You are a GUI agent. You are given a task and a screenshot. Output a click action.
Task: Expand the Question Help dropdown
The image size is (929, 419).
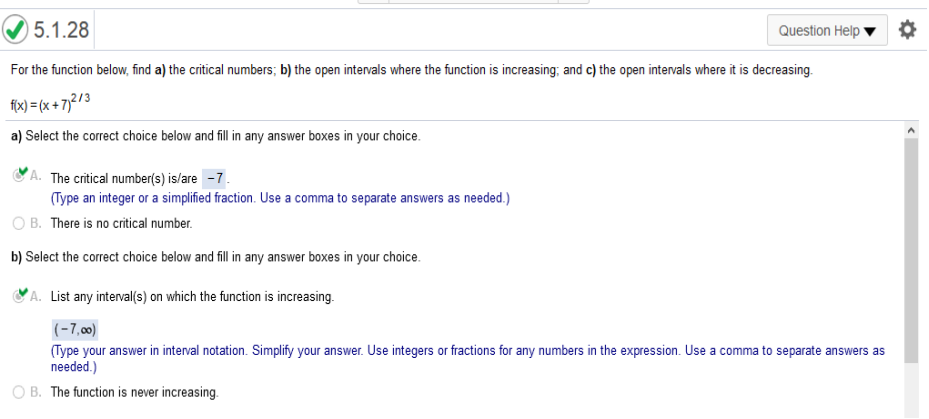827,30
